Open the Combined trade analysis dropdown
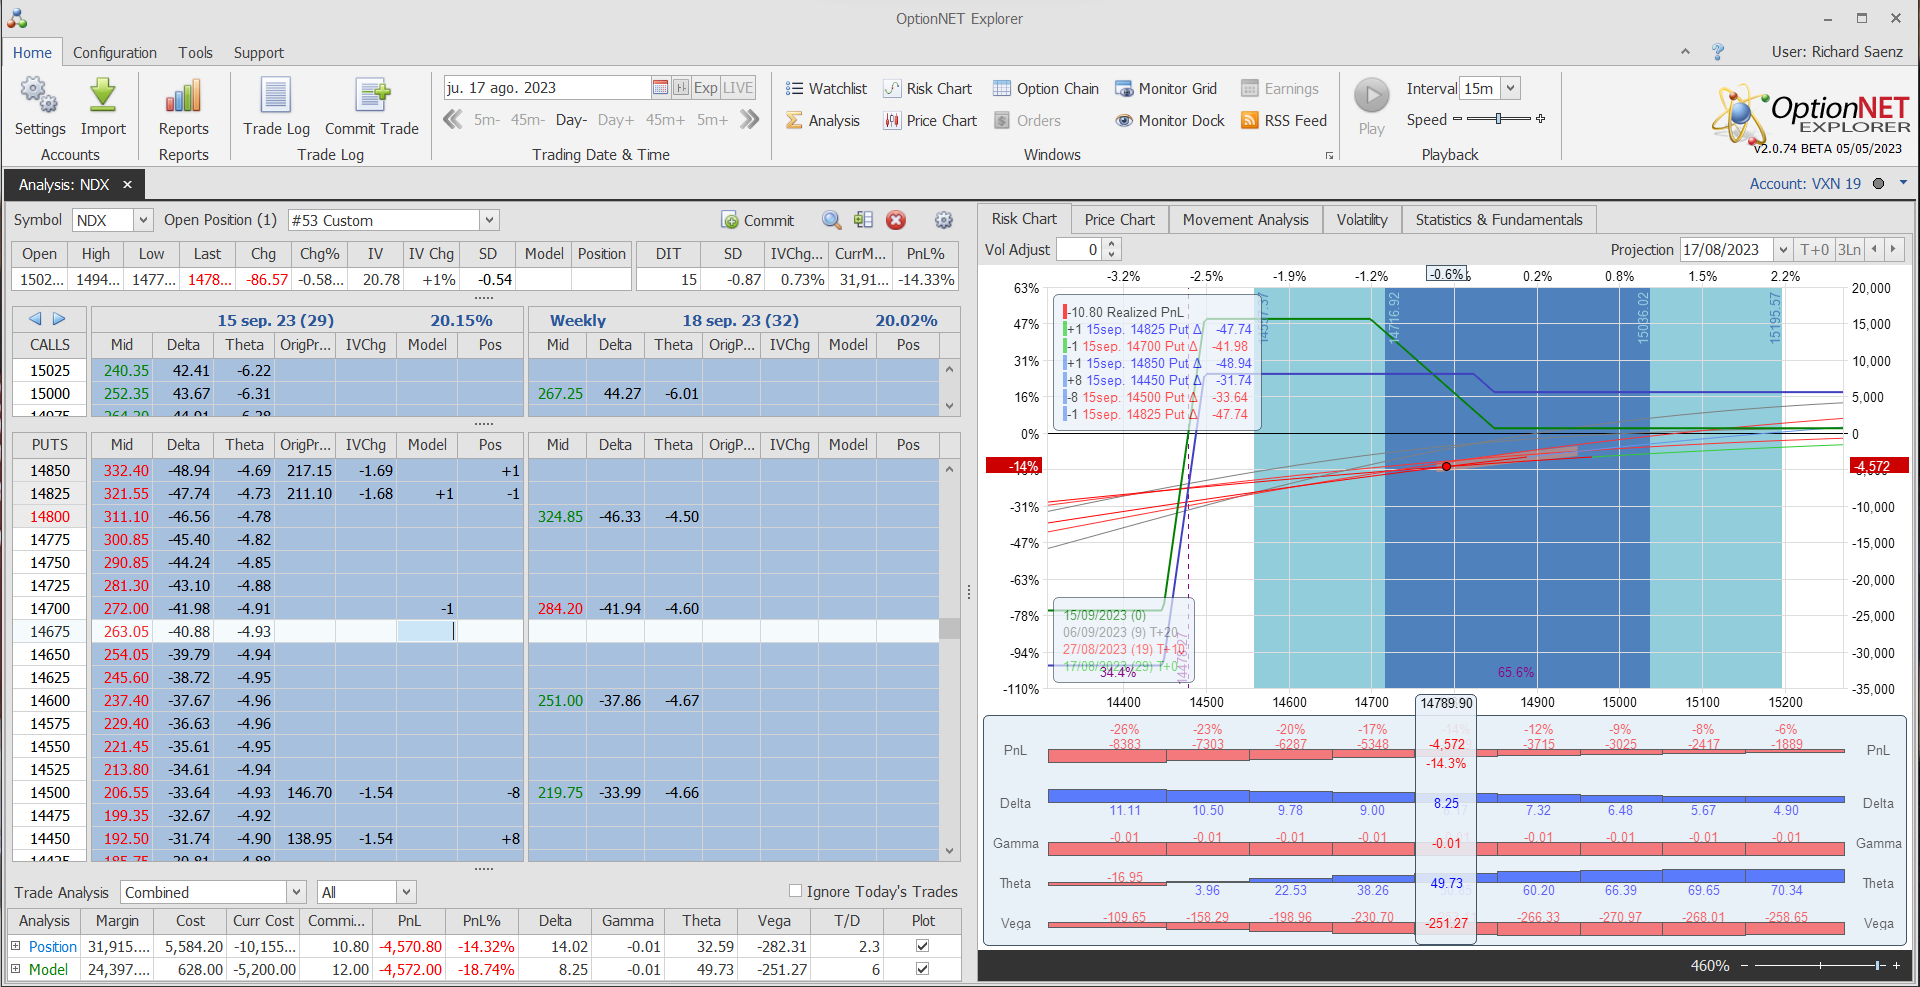 tap(296, 892)
